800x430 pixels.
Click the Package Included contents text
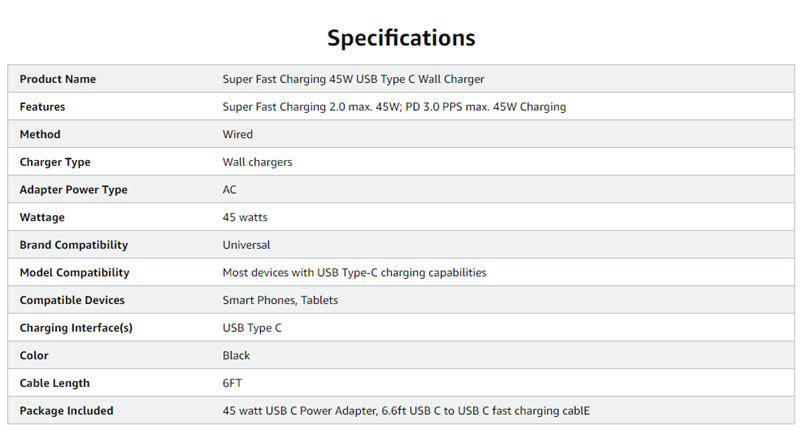pyautogui.click(x=406, y=411)
